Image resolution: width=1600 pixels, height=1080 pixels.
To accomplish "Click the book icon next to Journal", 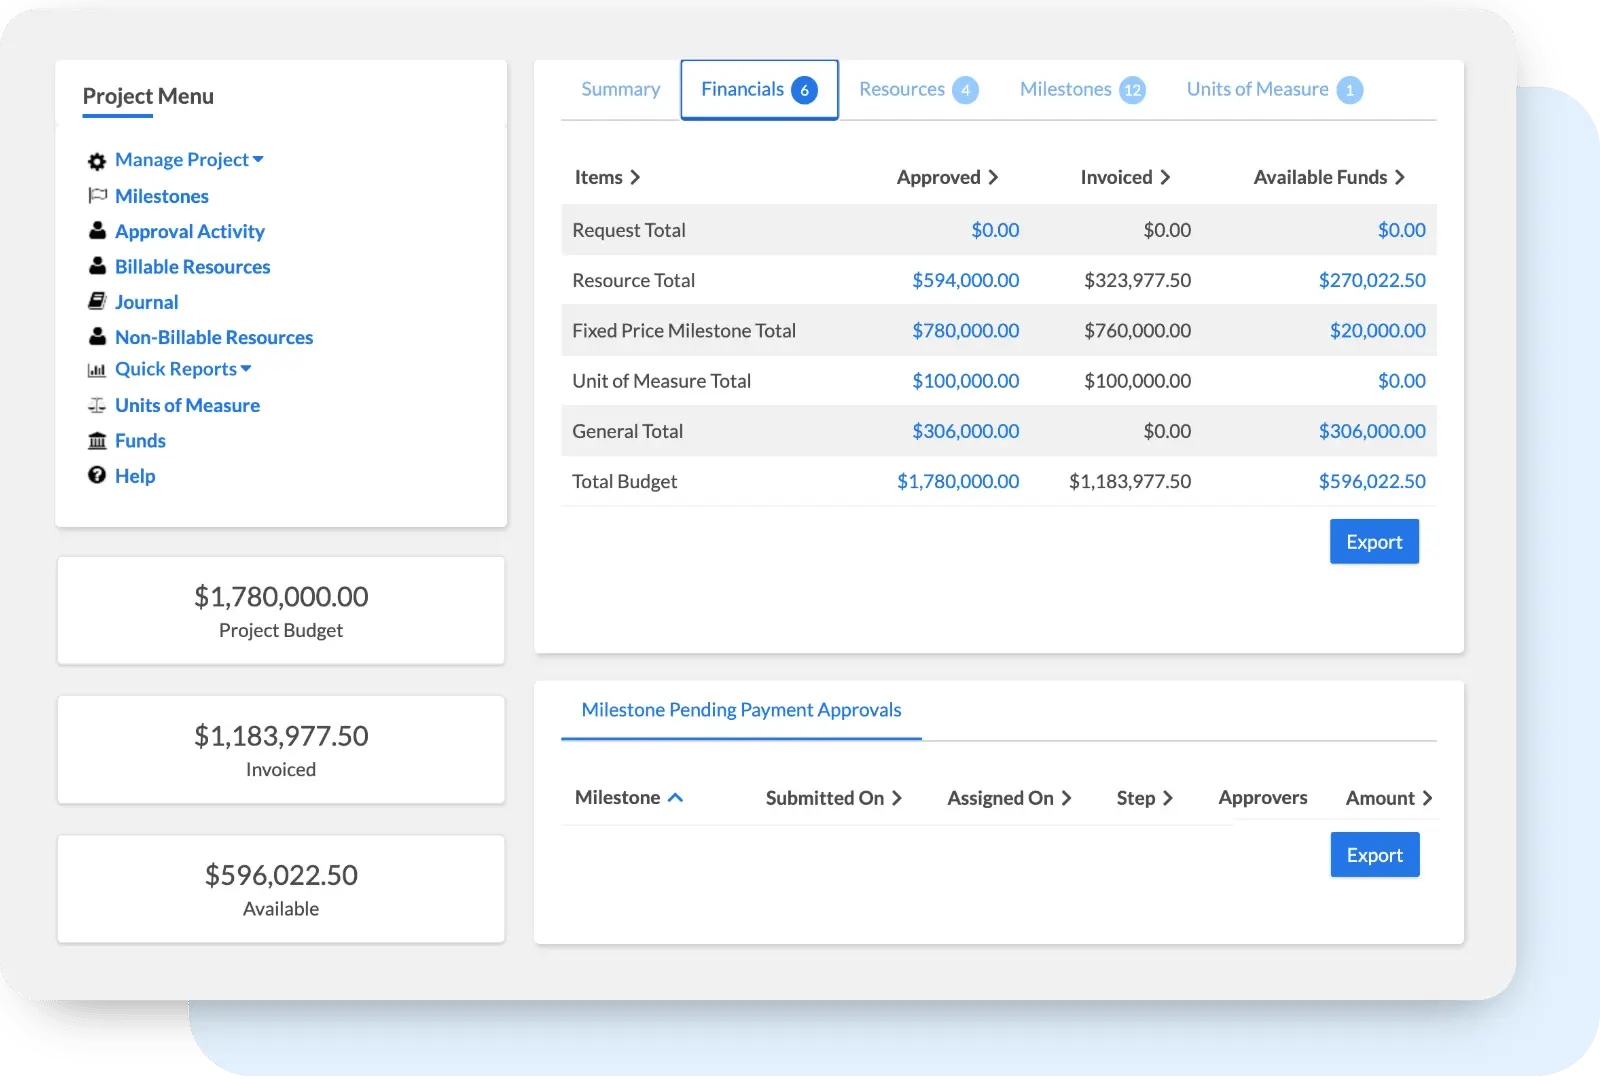I will pyautogui.click(x=97, y=301).
